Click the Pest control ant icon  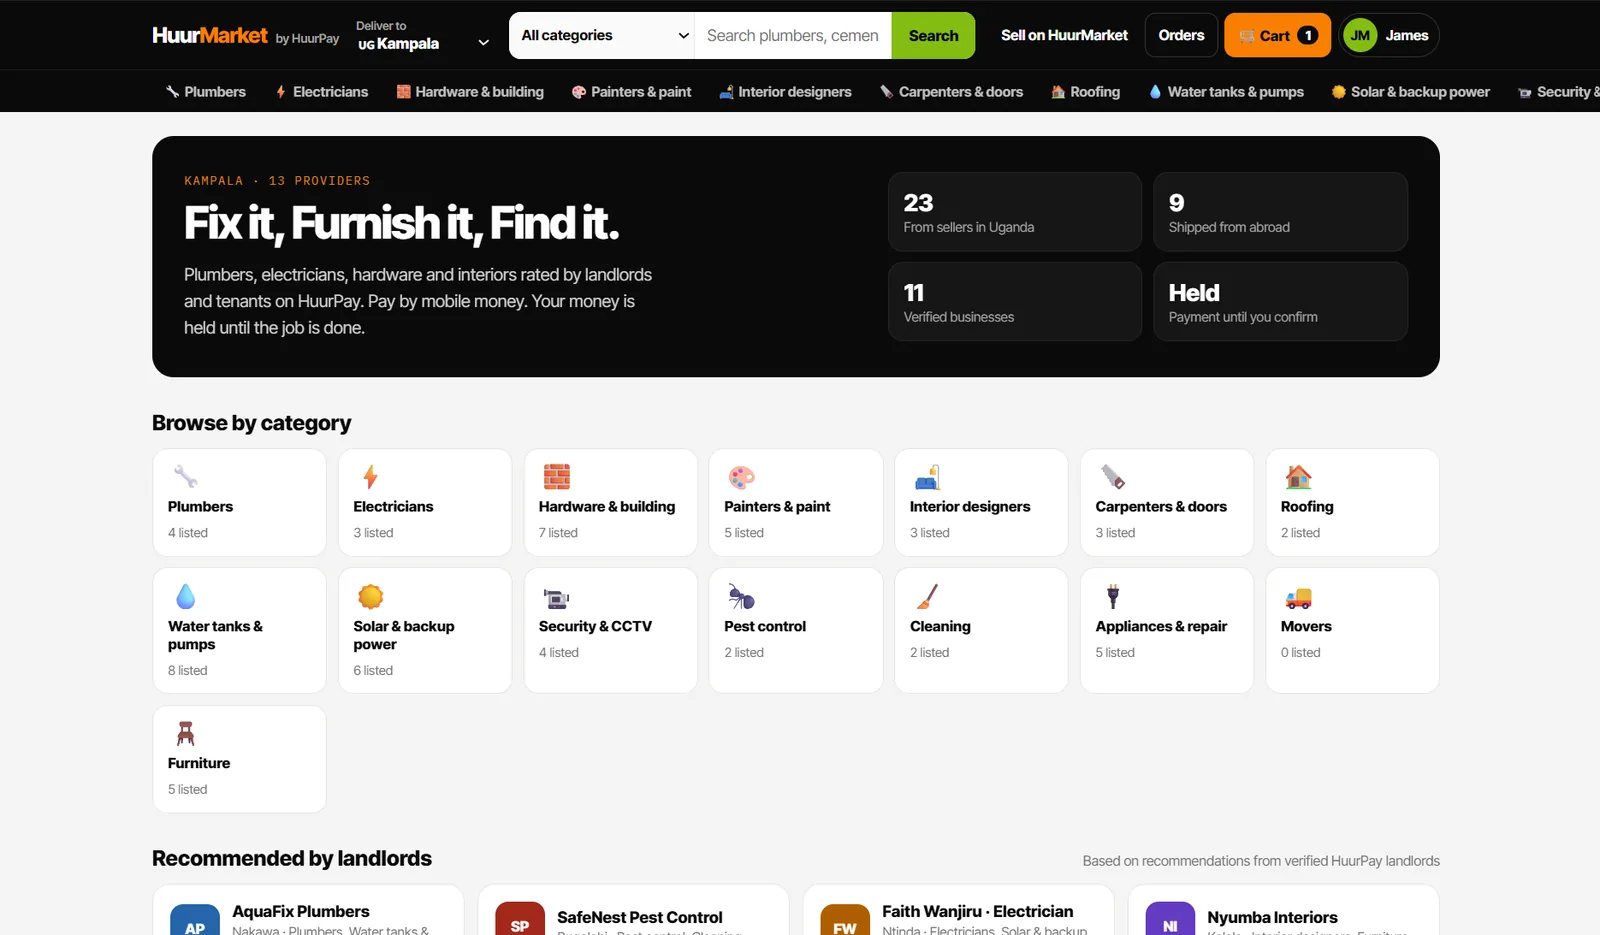(741, 597)
